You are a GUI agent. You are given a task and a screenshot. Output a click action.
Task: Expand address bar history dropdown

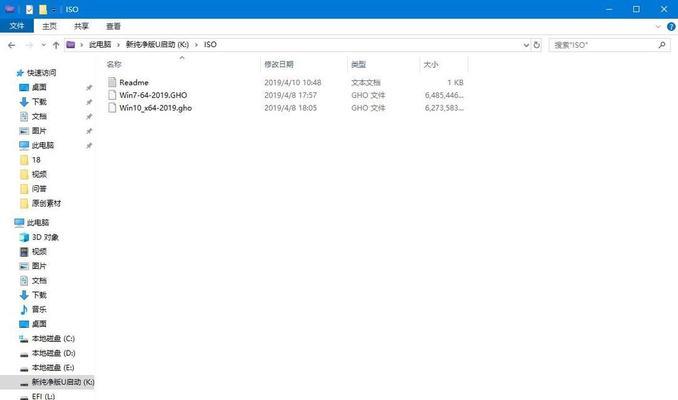[526, 45]
